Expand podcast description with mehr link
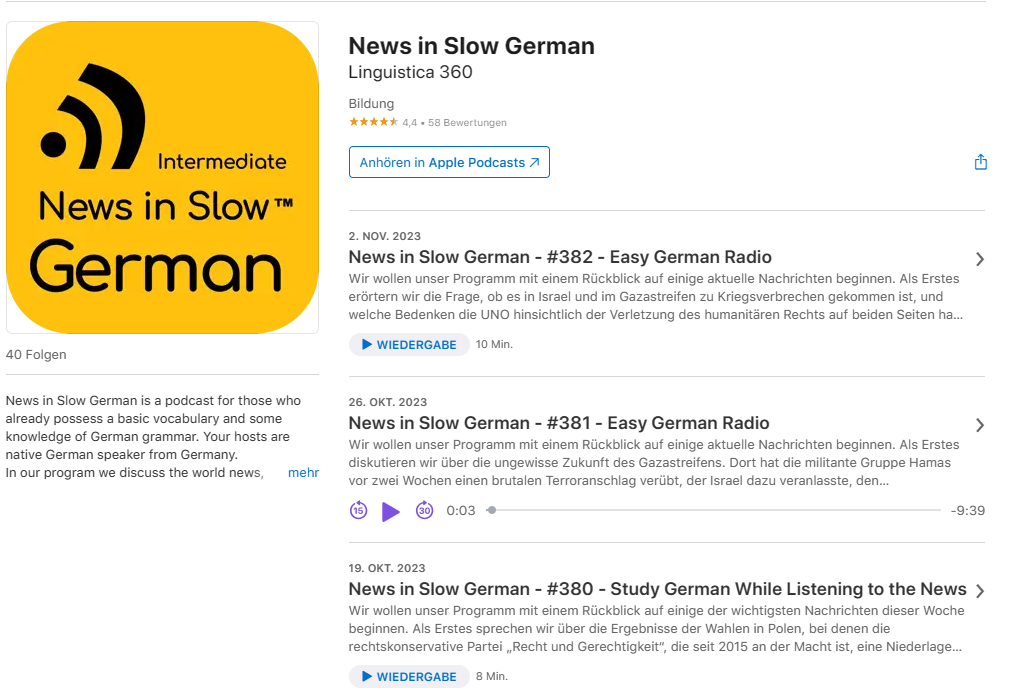 [303, 472]
